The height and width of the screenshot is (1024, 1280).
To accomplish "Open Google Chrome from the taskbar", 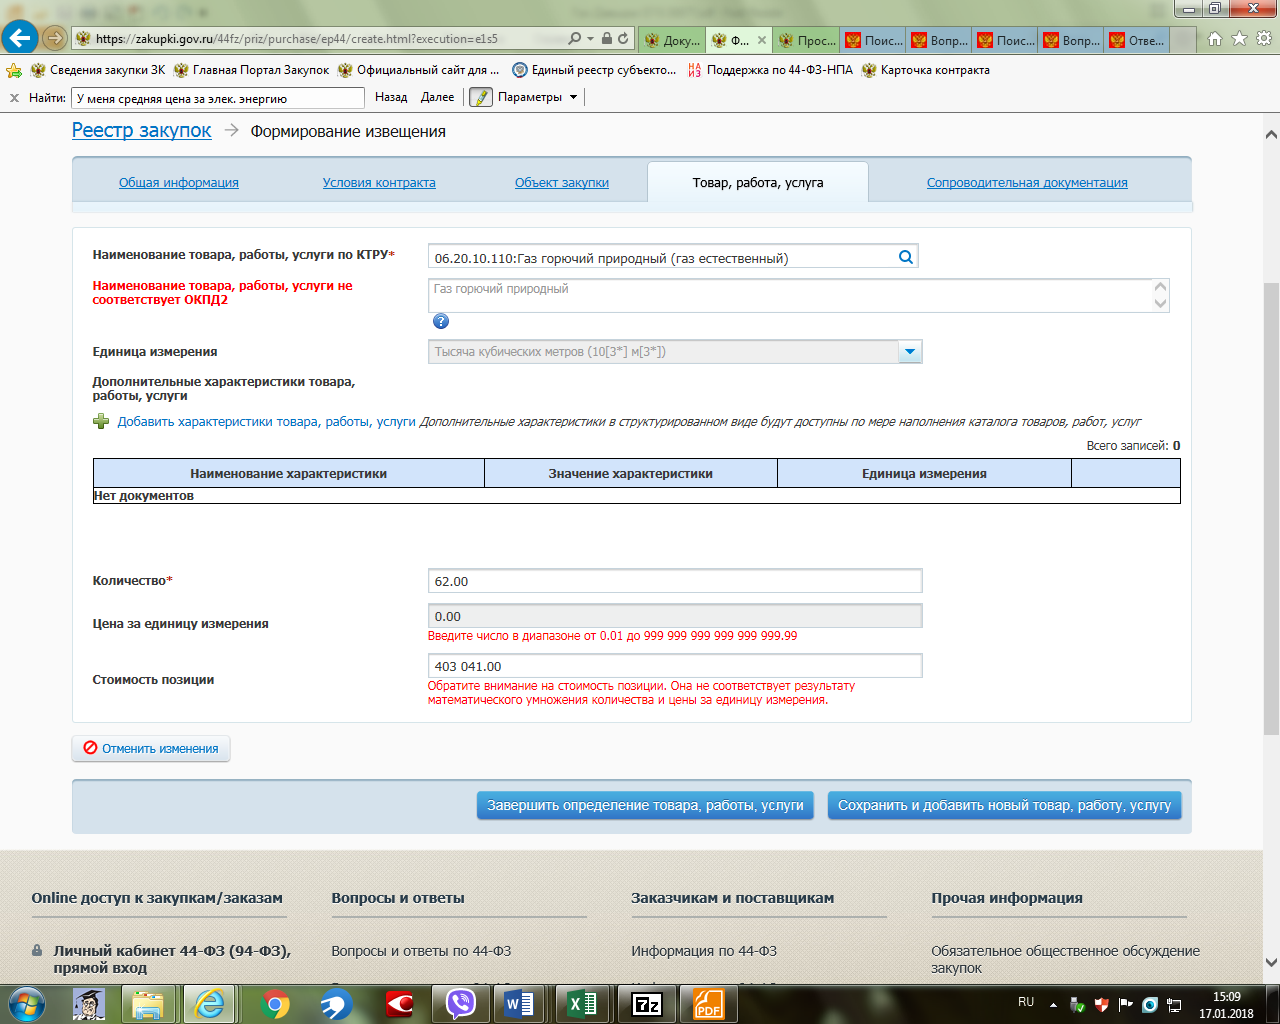I will pos(275,1003).
